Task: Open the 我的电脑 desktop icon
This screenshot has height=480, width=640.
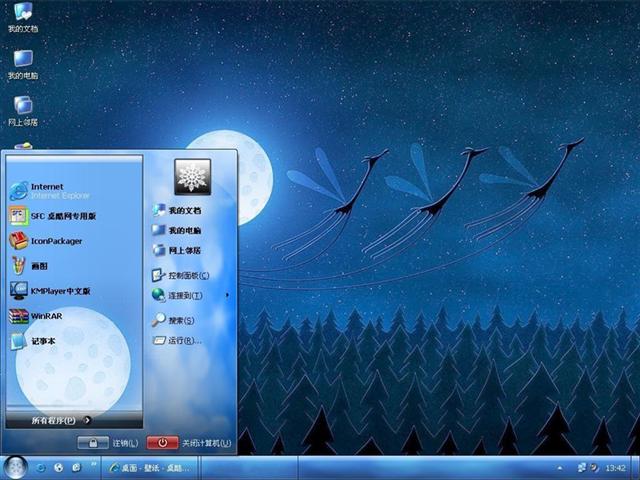Action: tap(23, 64)
